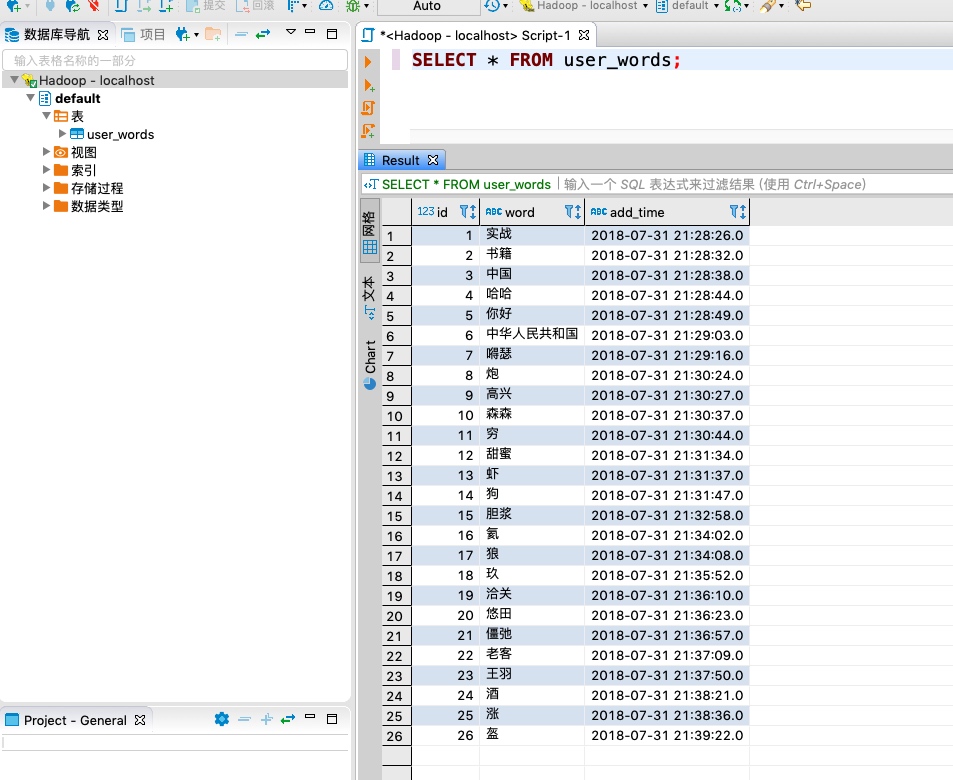Click the green refresh arrows icon in top toolbar
This screenshot has width=953, height=780.
pyautogui.click(x=733, y=5)
